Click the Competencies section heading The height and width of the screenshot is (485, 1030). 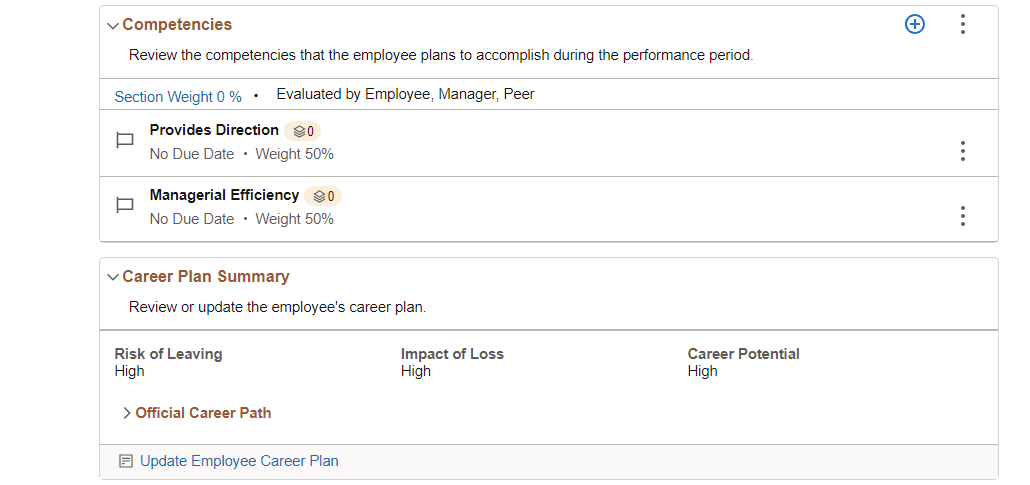click(177, 25)
